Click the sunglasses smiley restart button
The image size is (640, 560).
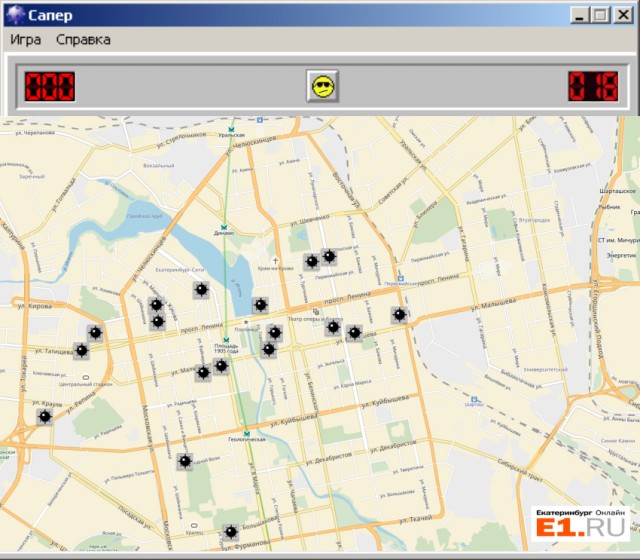click(322, 86)
